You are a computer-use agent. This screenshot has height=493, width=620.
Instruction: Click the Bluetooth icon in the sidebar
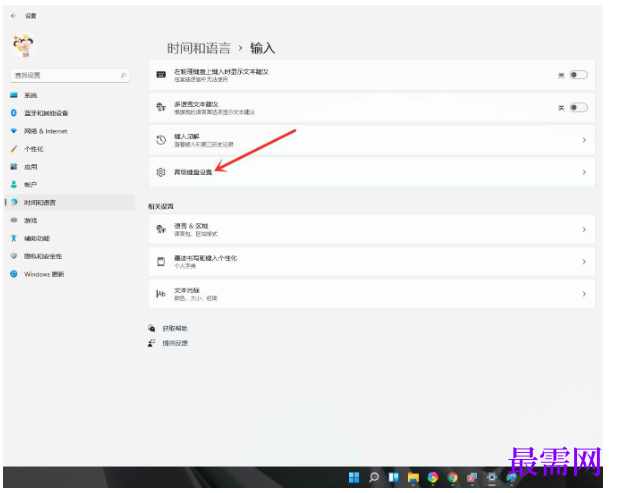pyautogui.click(x=14, y=113)
